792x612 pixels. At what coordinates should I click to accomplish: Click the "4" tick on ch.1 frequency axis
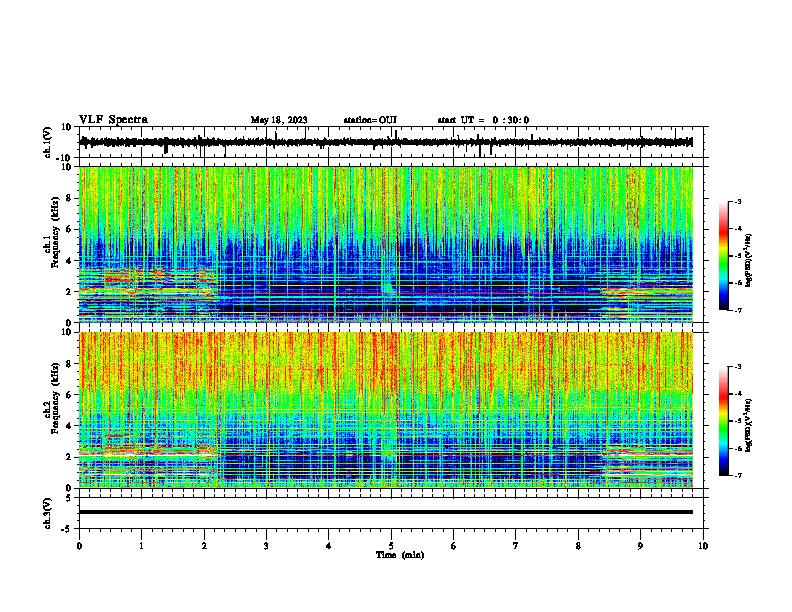[x=69, y=261]
